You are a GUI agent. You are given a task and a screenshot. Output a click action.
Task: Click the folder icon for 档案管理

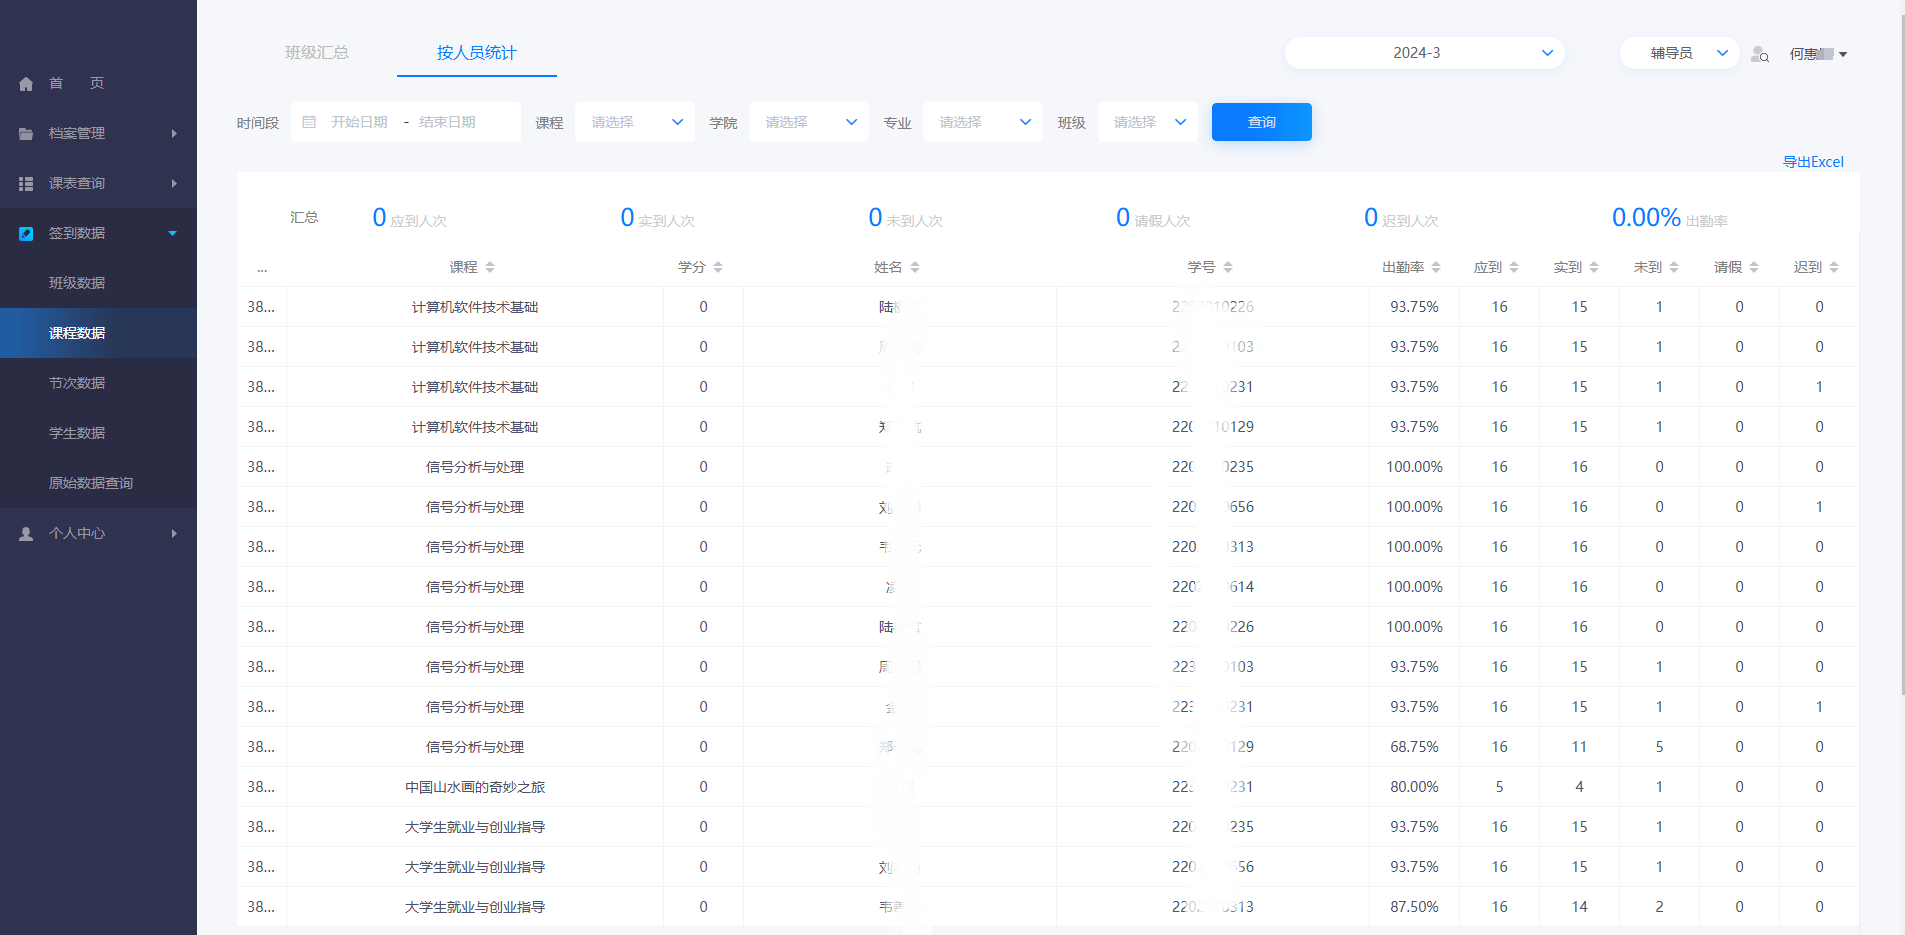click(x=26, y=134)
